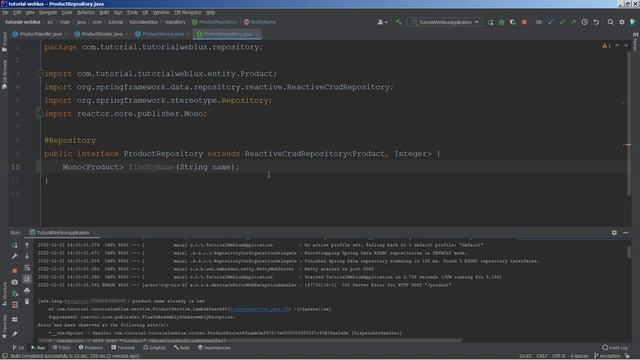Open the Terminal tool window

pos(123,348)
